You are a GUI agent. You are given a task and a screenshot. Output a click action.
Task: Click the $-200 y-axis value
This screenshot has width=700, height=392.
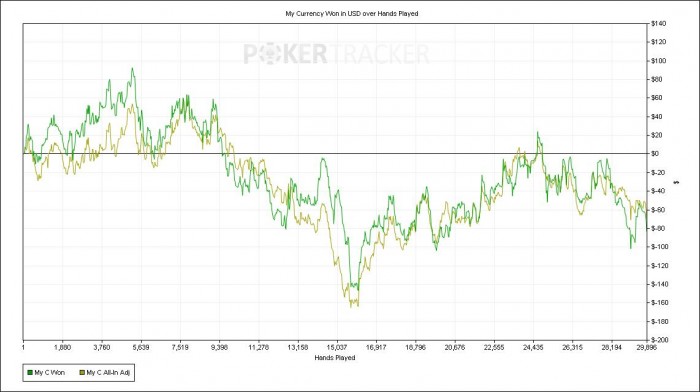(x=659, y=340)
